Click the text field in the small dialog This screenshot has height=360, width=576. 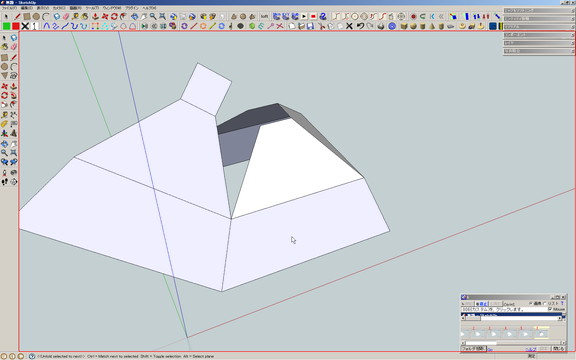[x=504, y=309]
